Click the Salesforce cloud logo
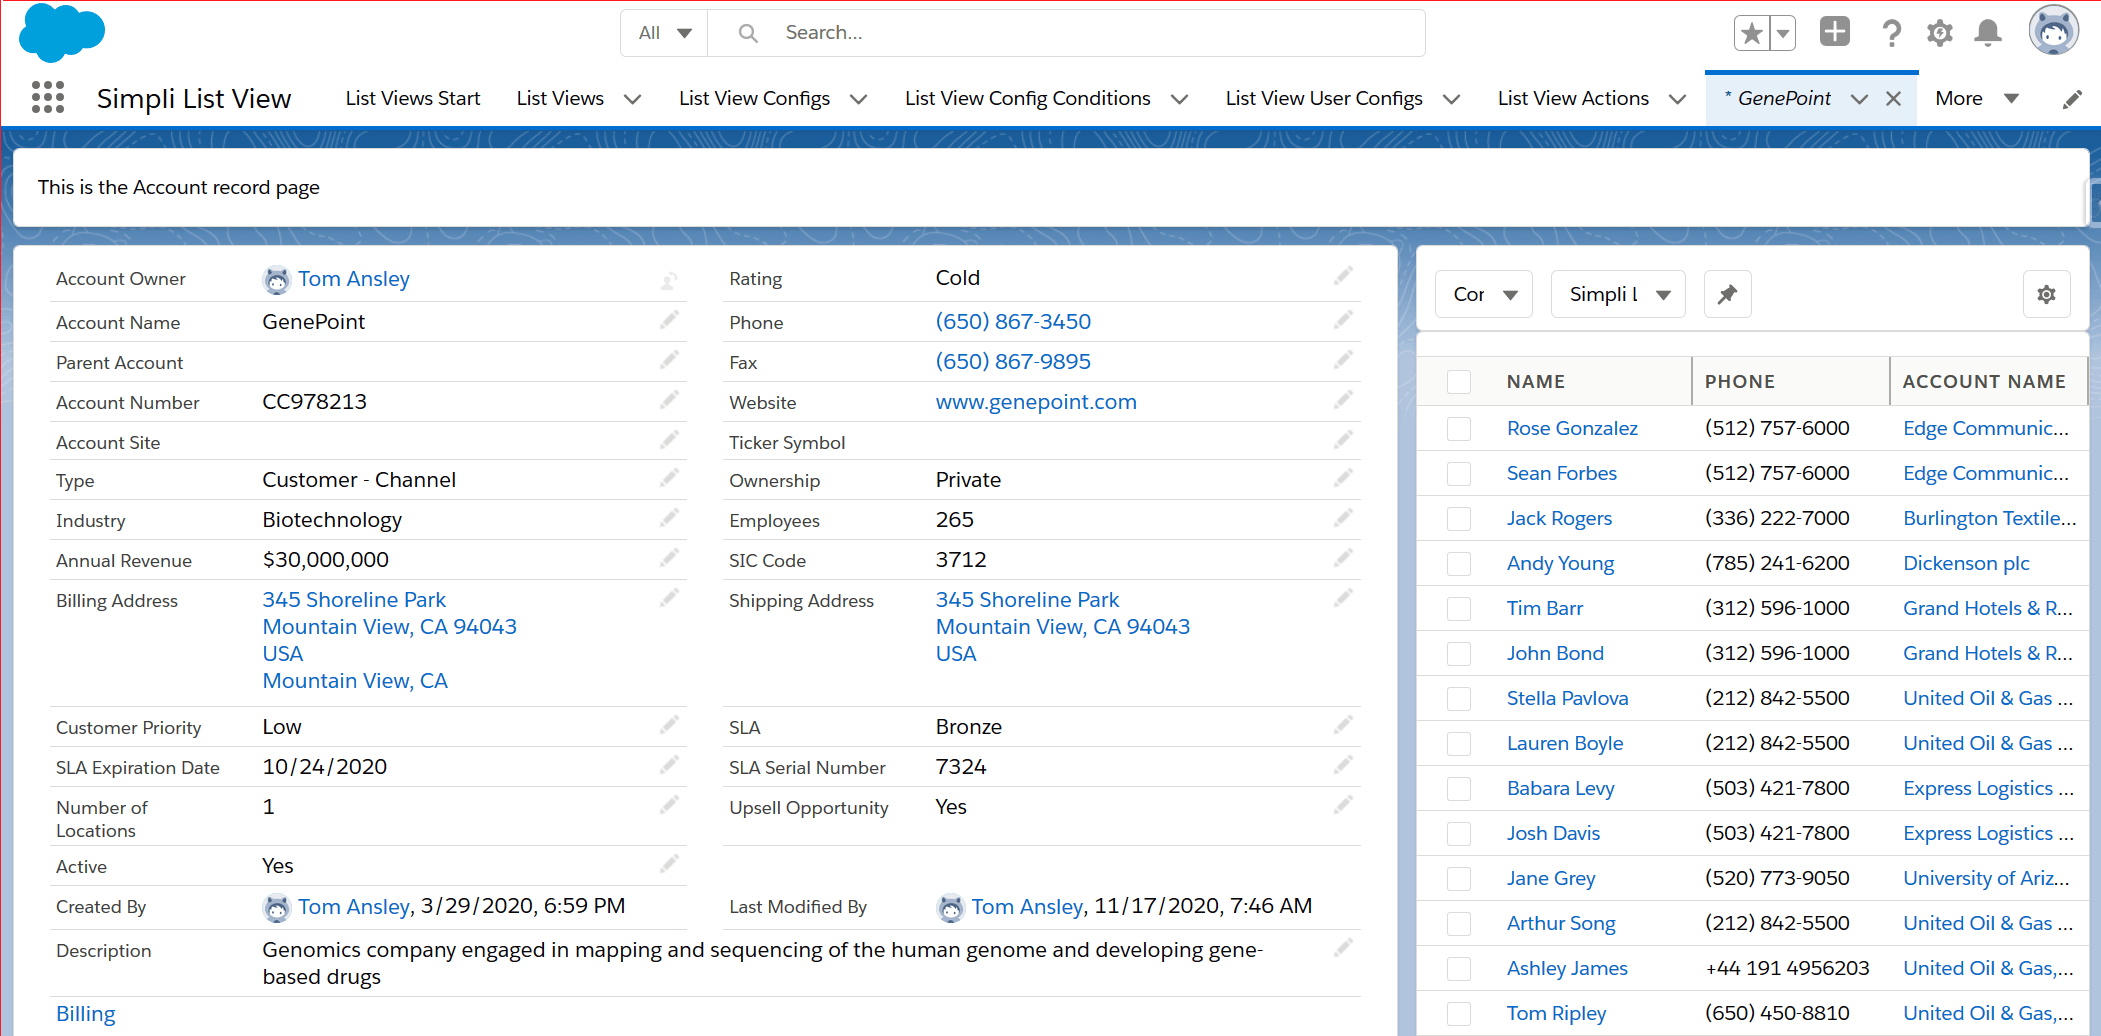2101x1036 pixels. pos(62,32)
